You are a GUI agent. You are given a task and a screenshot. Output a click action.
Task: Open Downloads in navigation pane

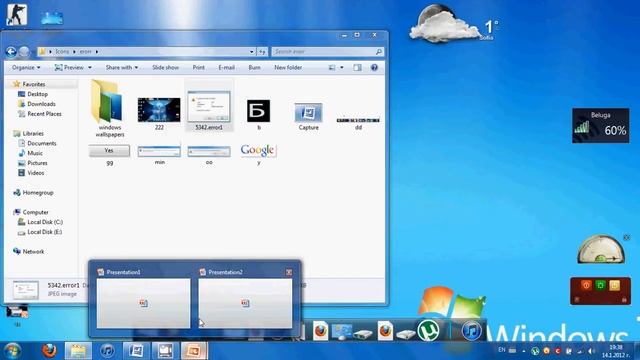tap(41, 104)
